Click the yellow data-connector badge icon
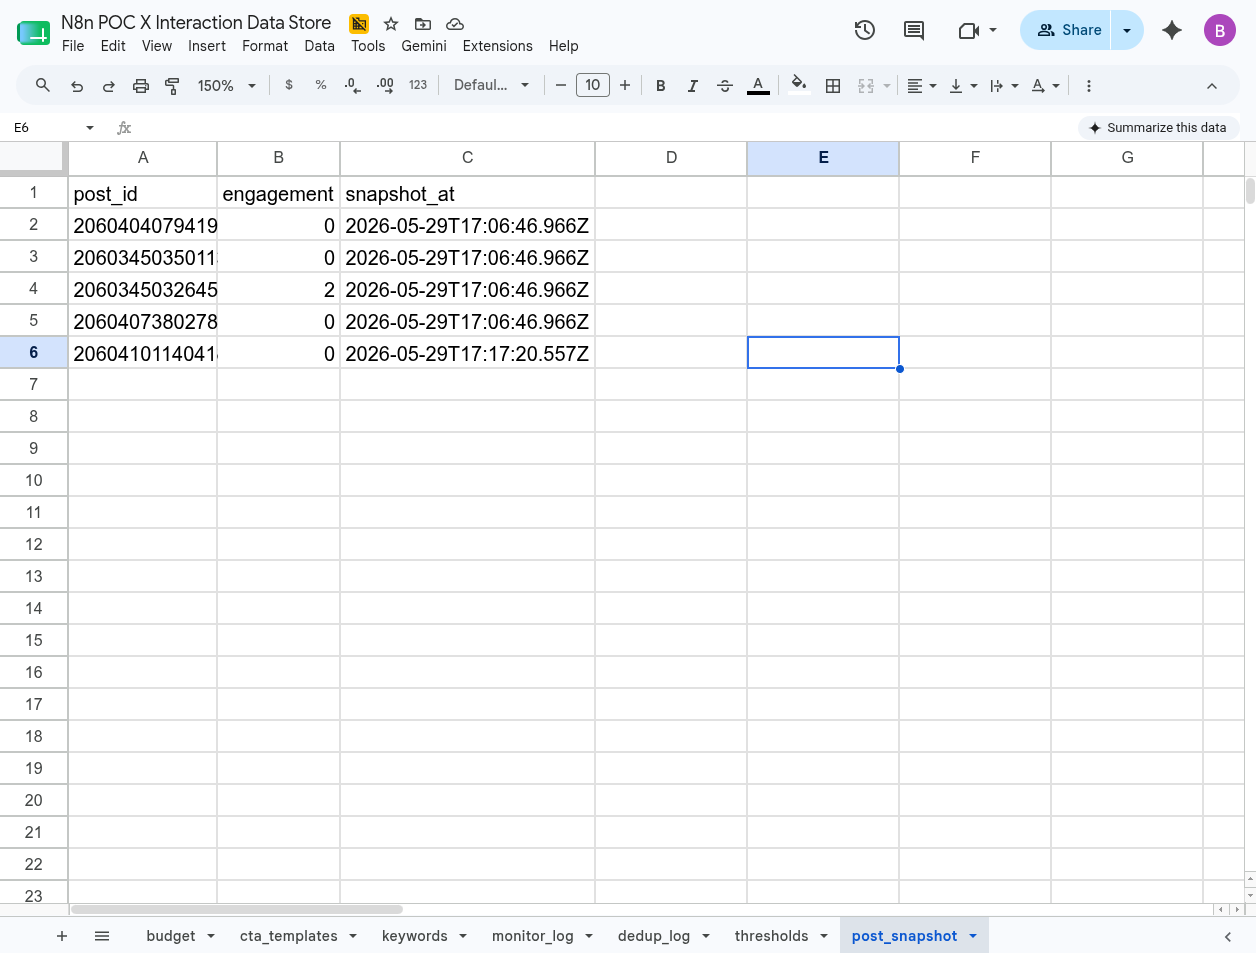The image size is (1256, 953). click(359, 24)
